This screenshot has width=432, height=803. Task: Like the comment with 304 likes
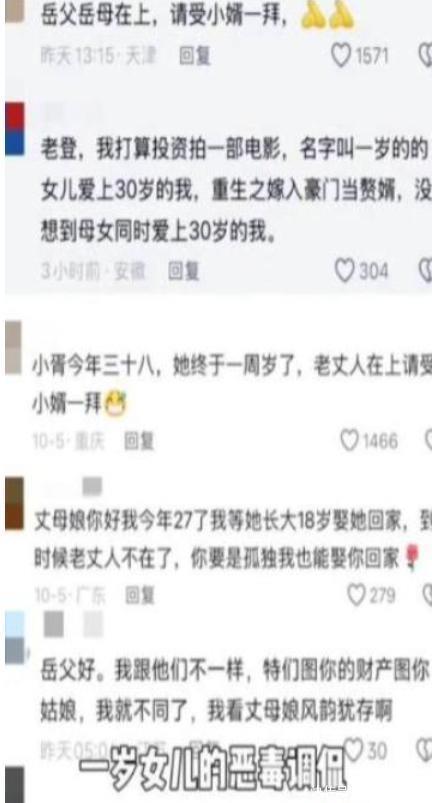(344, 270)
